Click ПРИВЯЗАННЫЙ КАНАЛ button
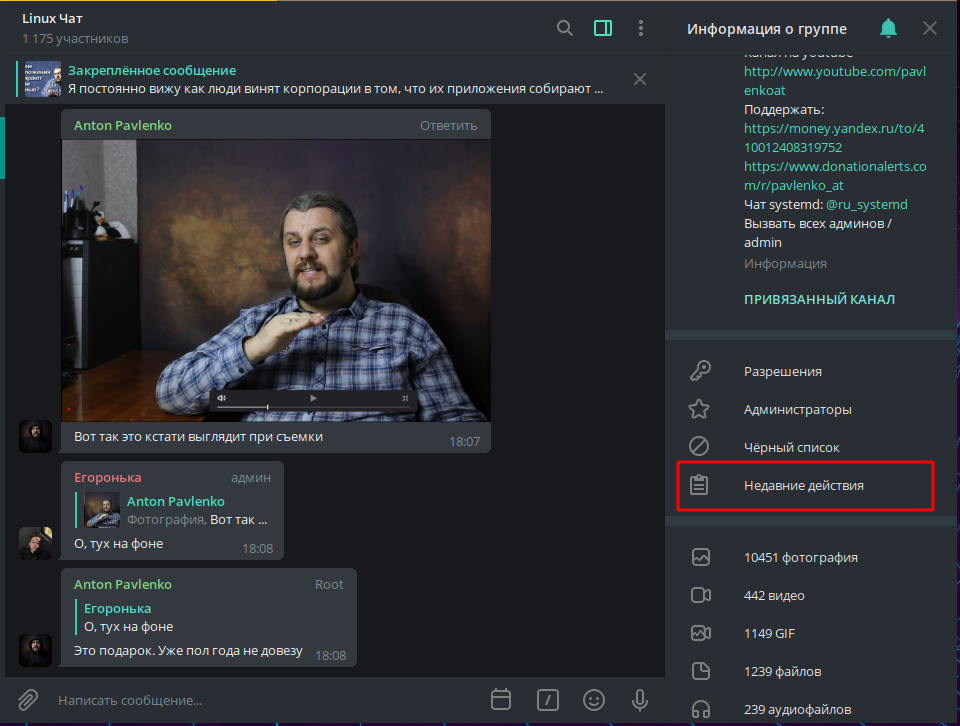The image size is (960, 726). pyautogui.click(x=819, y=299)
